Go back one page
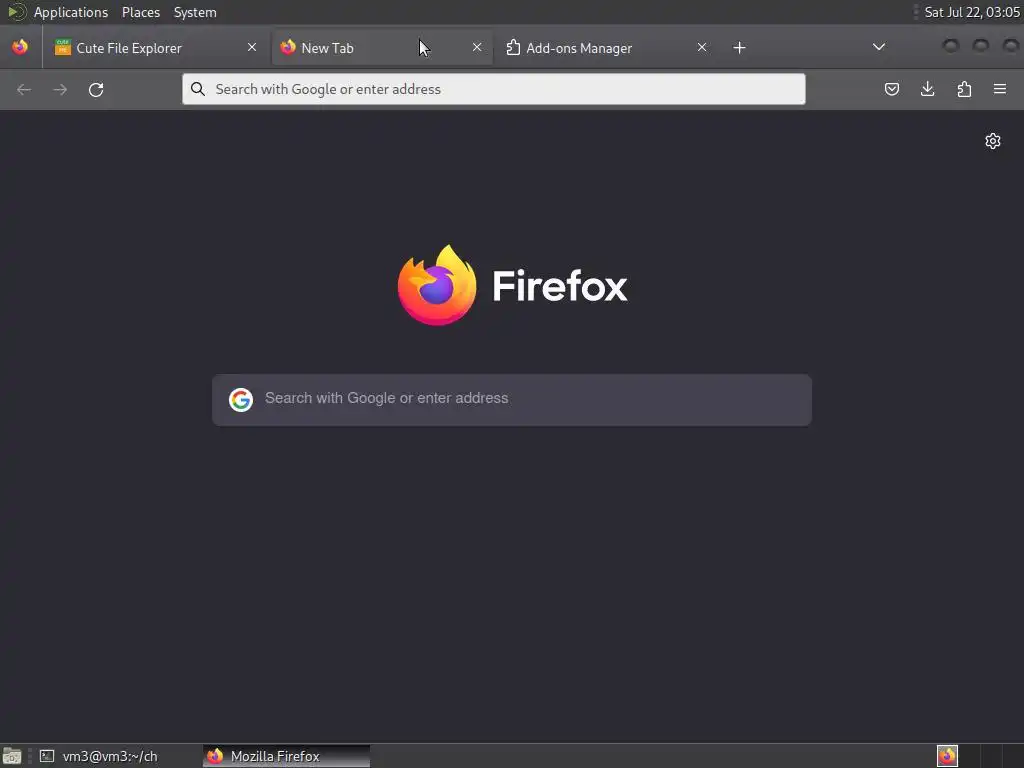 [24, 89]
